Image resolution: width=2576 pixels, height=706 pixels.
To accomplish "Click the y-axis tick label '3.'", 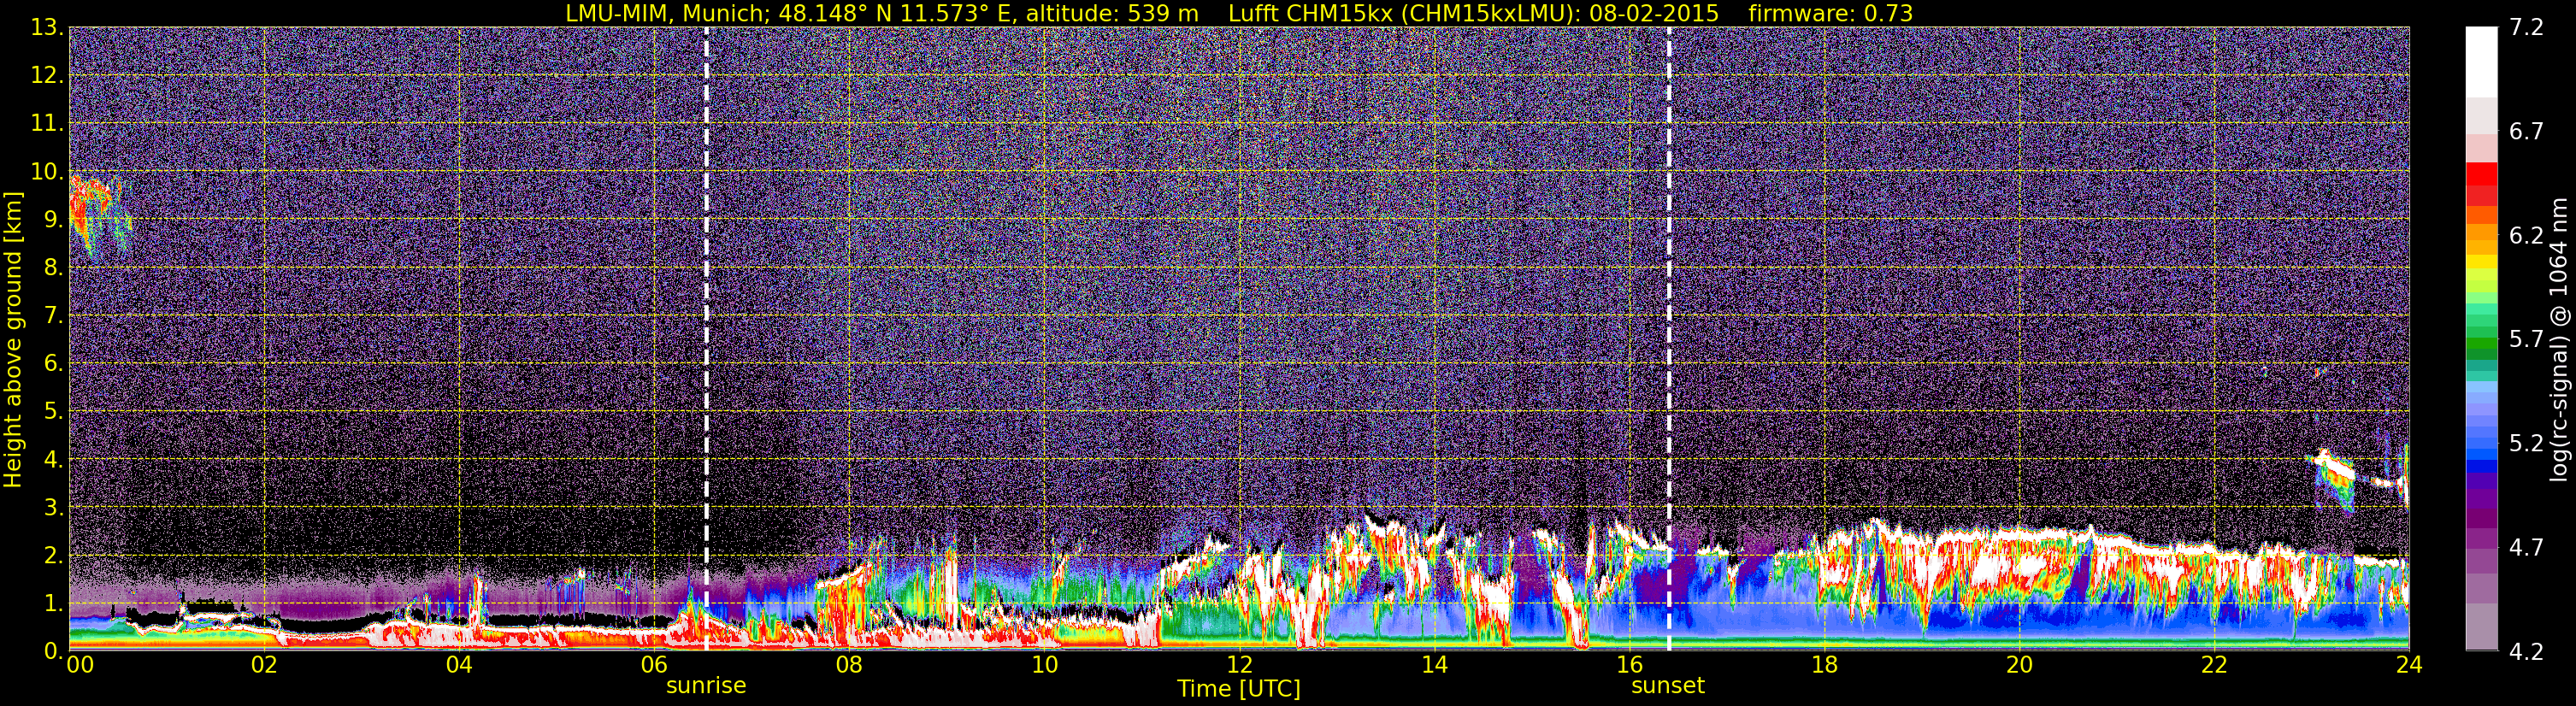I will tap(53, 507).
